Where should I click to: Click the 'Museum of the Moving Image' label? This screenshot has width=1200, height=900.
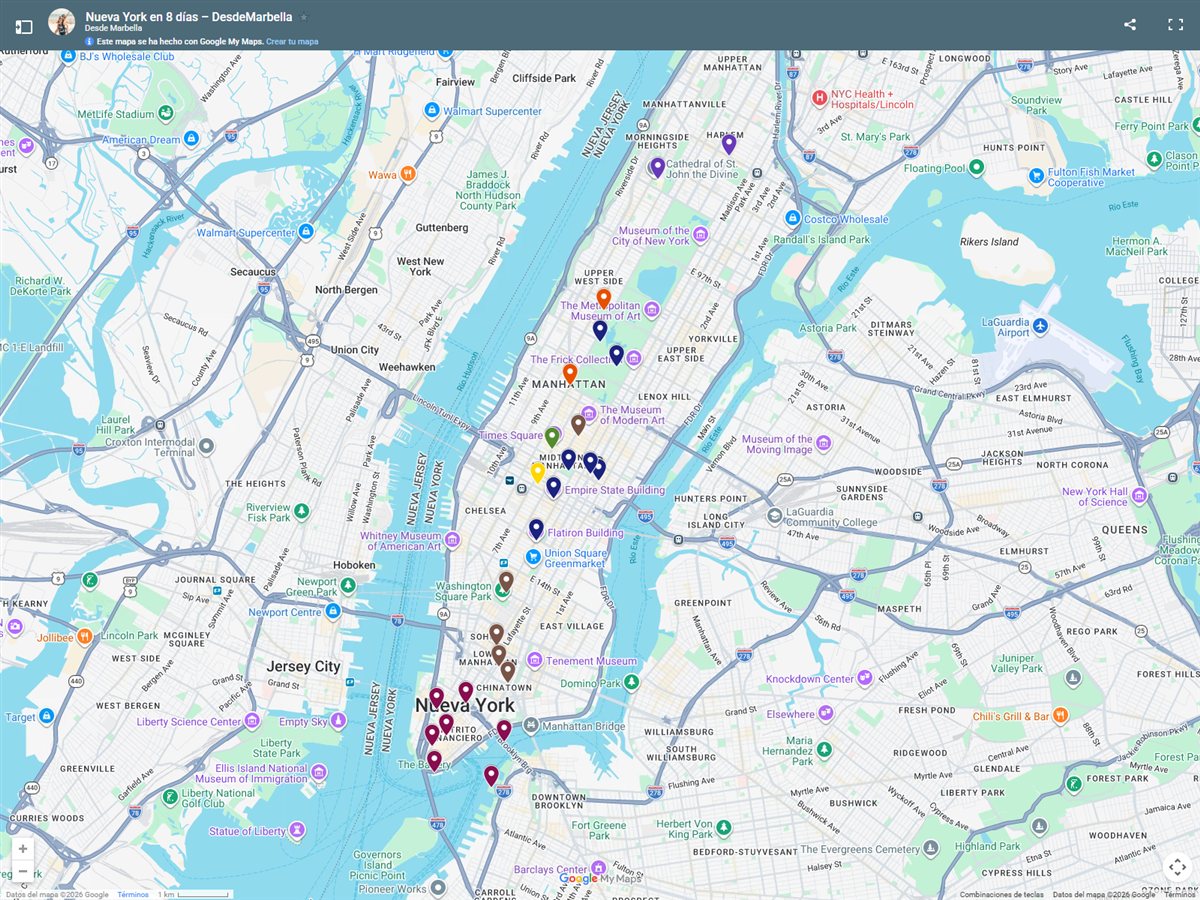(777, 444)
